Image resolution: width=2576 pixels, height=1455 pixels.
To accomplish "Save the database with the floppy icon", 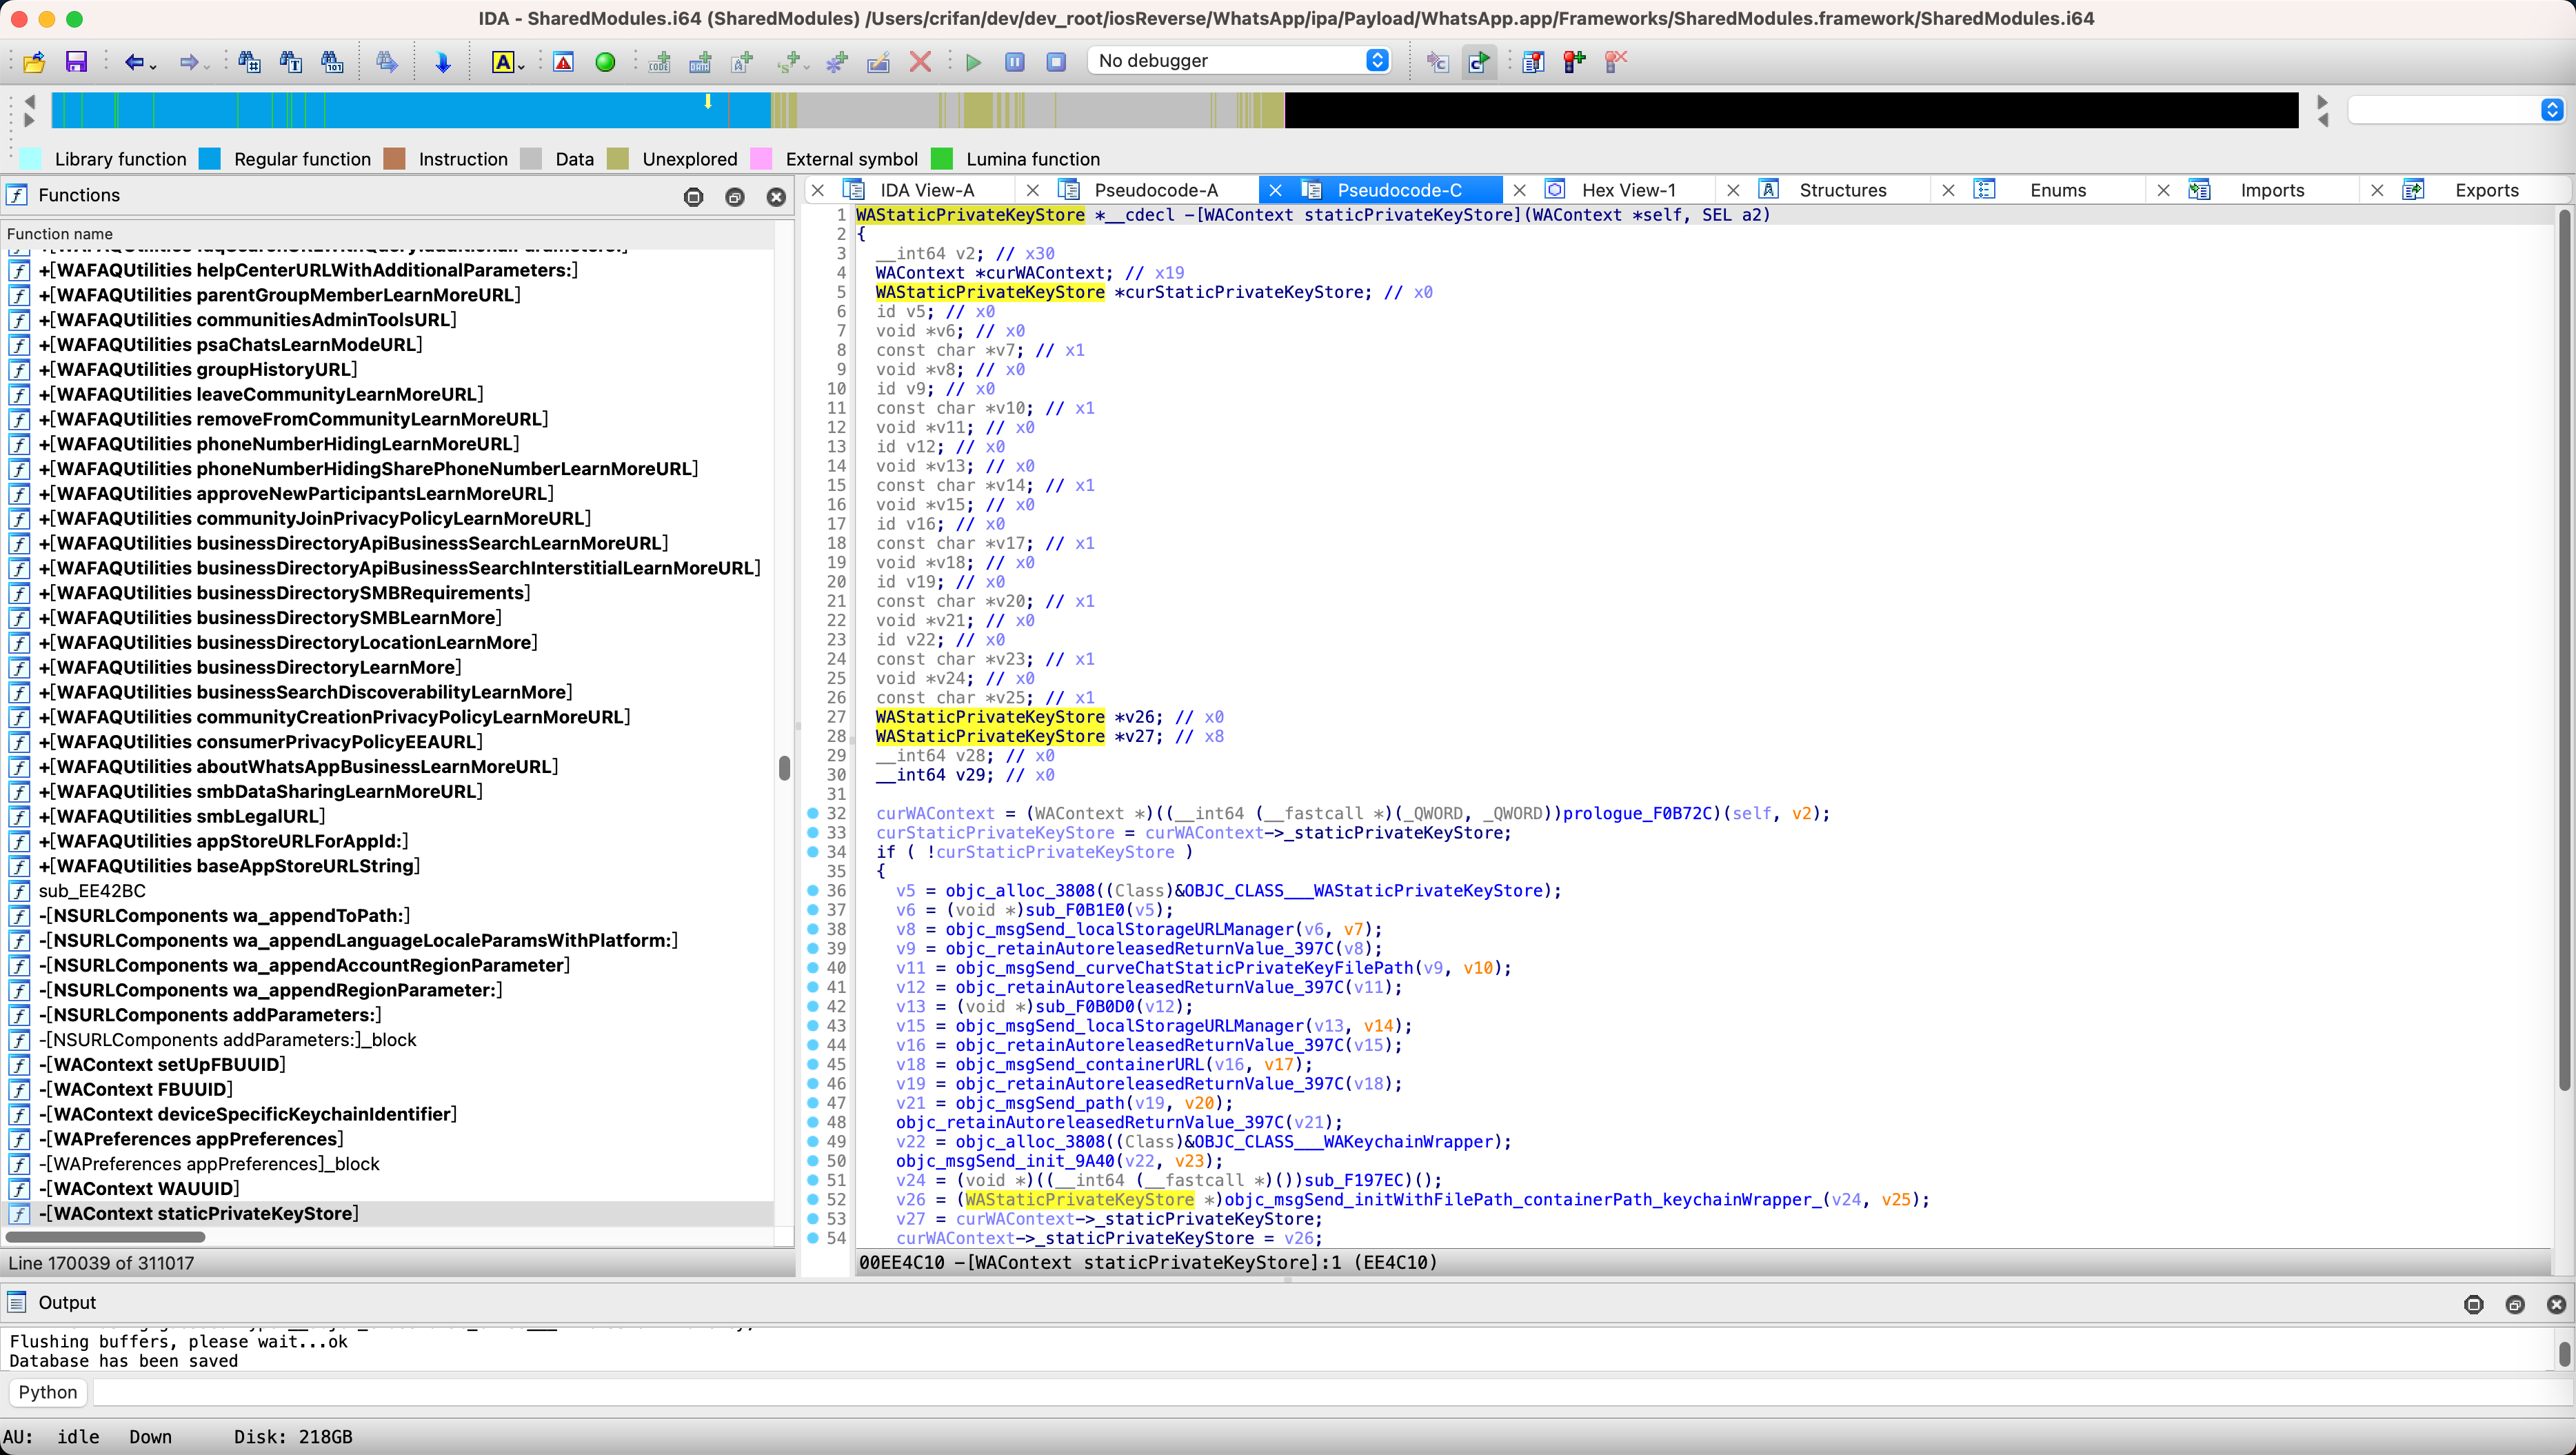I will pyautogui.click(x=76, y=62).
